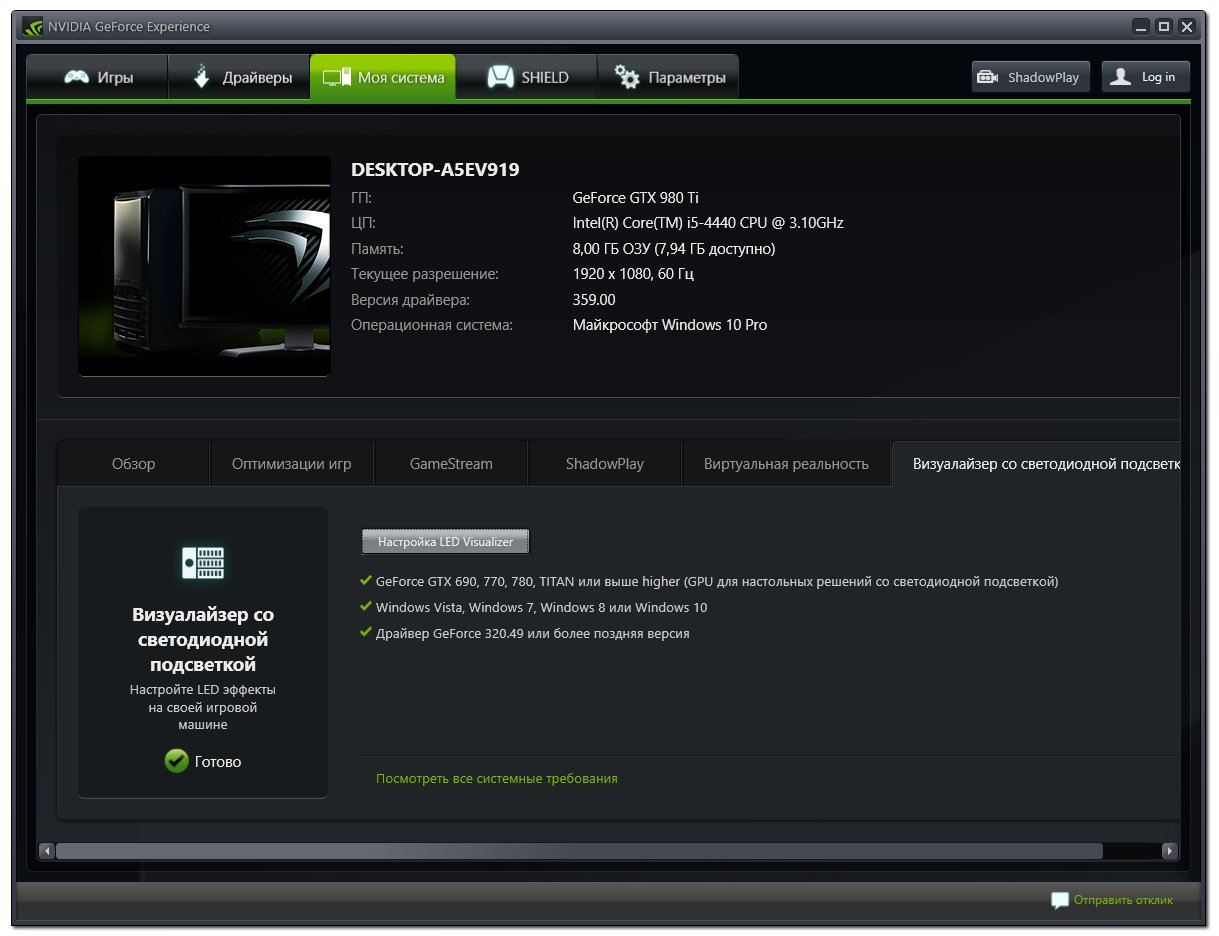
Task: Click the horizontal scrollbar thumb
Action: point(579,851)
